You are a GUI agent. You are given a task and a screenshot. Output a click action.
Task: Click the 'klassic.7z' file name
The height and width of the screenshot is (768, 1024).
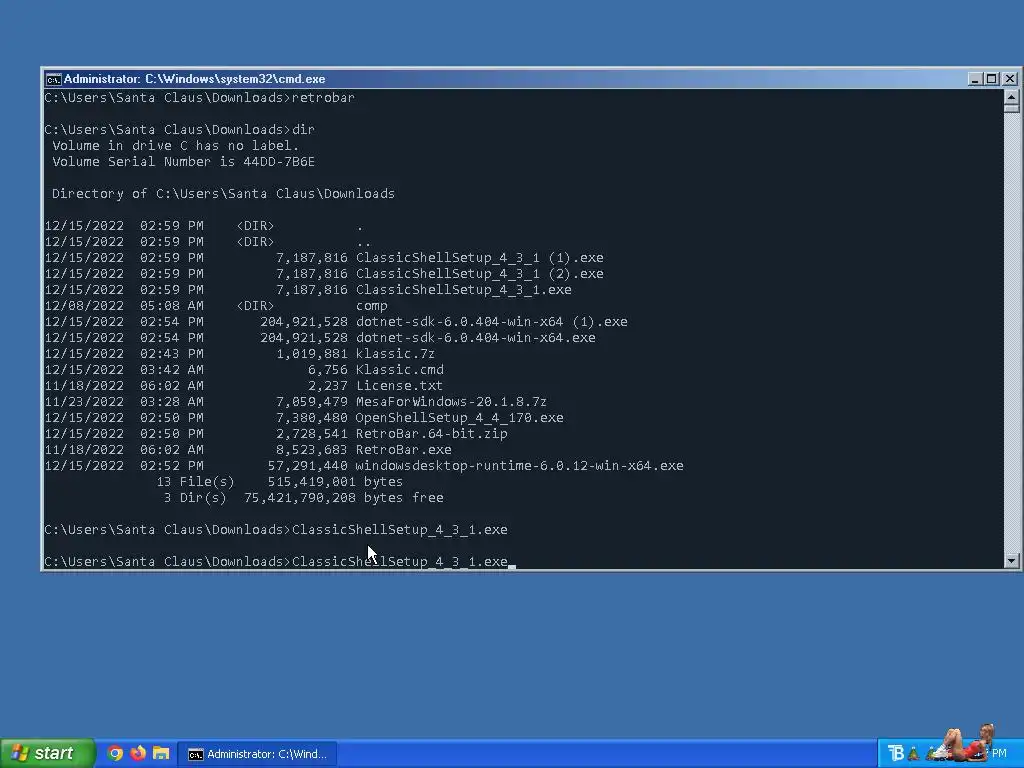[x=395, y=354]
